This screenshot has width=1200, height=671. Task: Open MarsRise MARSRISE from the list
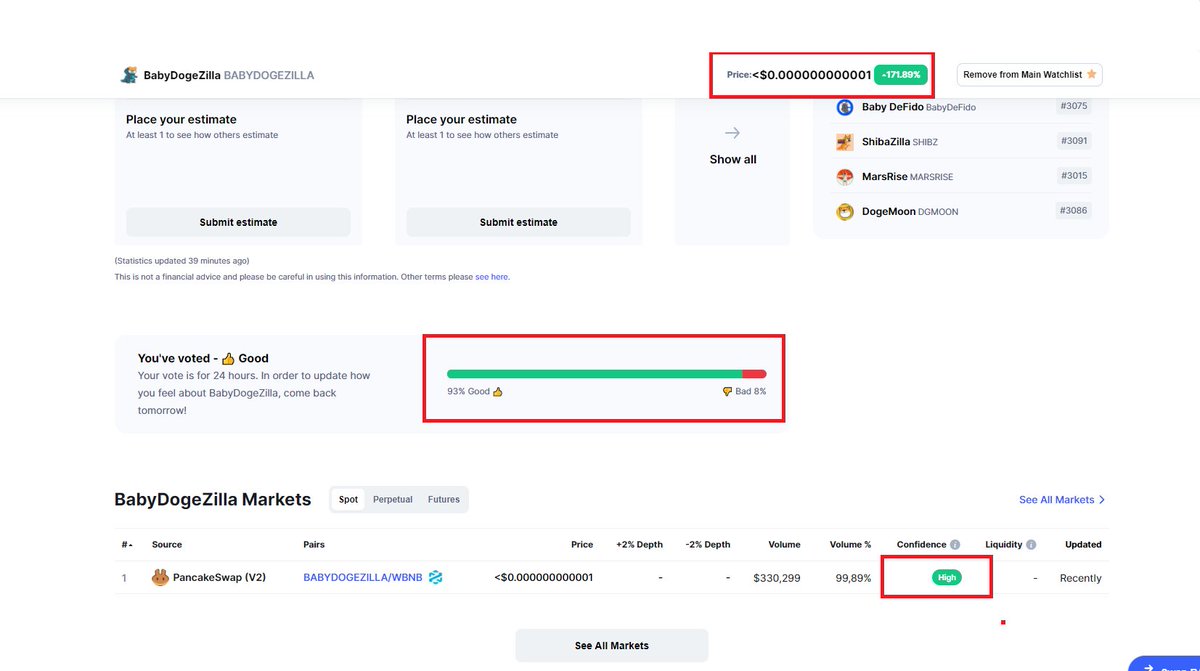pyautogui.click(x=907, y=177)
